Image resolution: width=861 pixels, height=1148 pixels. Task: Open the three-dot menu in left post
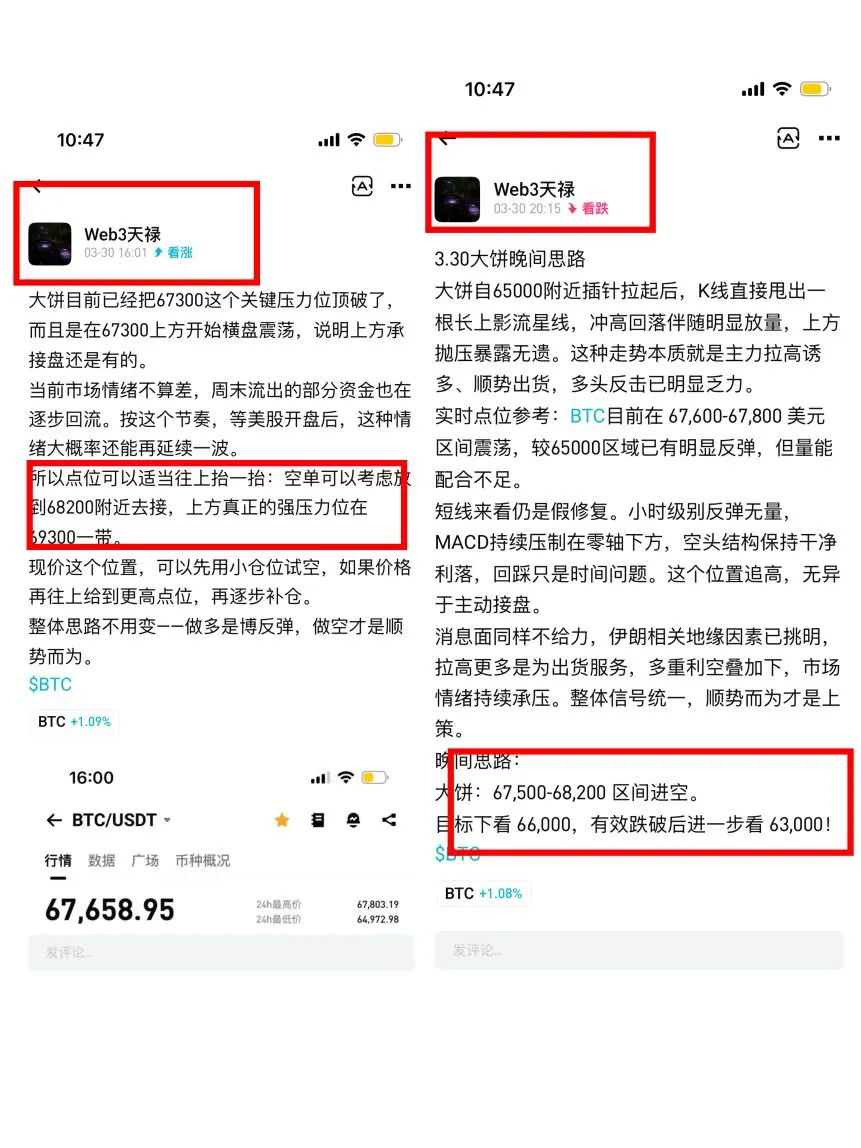[400, 186]
